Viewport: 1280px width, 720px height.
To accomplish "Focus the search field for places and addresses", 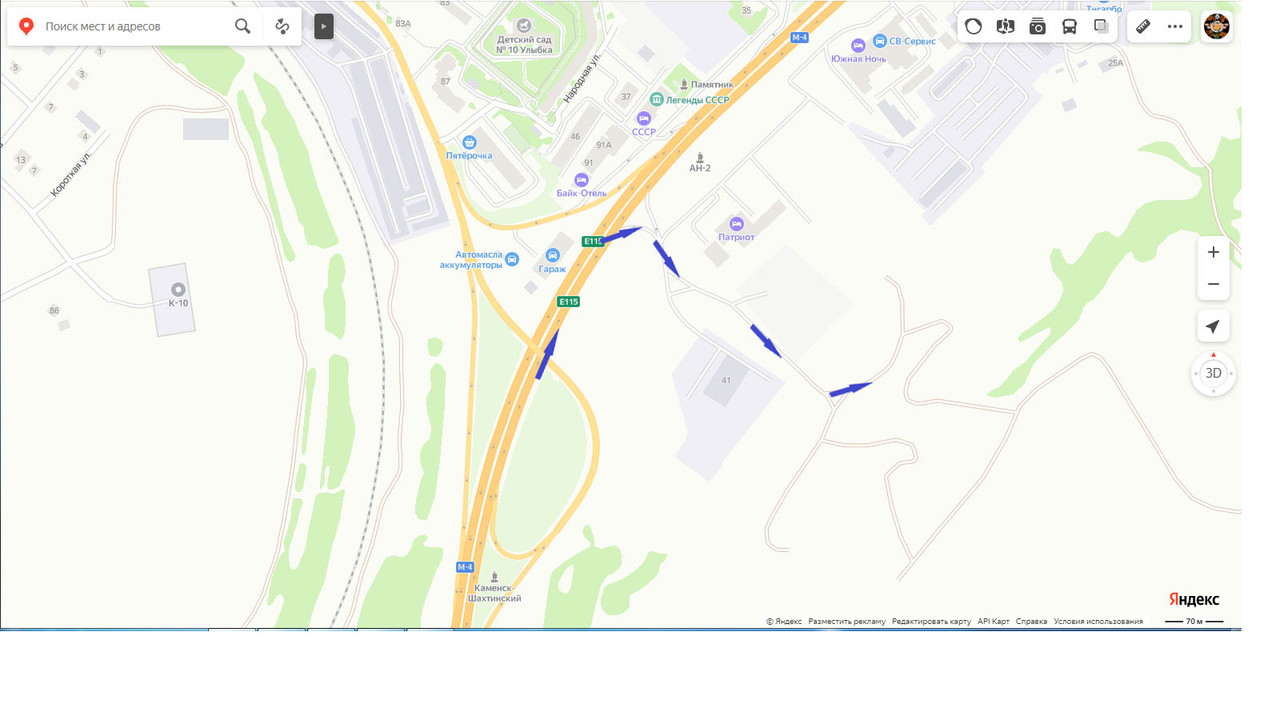I will (x=135, y=26).
